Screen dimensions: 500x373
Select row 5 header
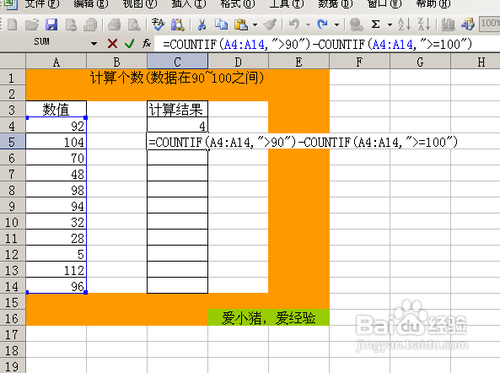[12, 142]
